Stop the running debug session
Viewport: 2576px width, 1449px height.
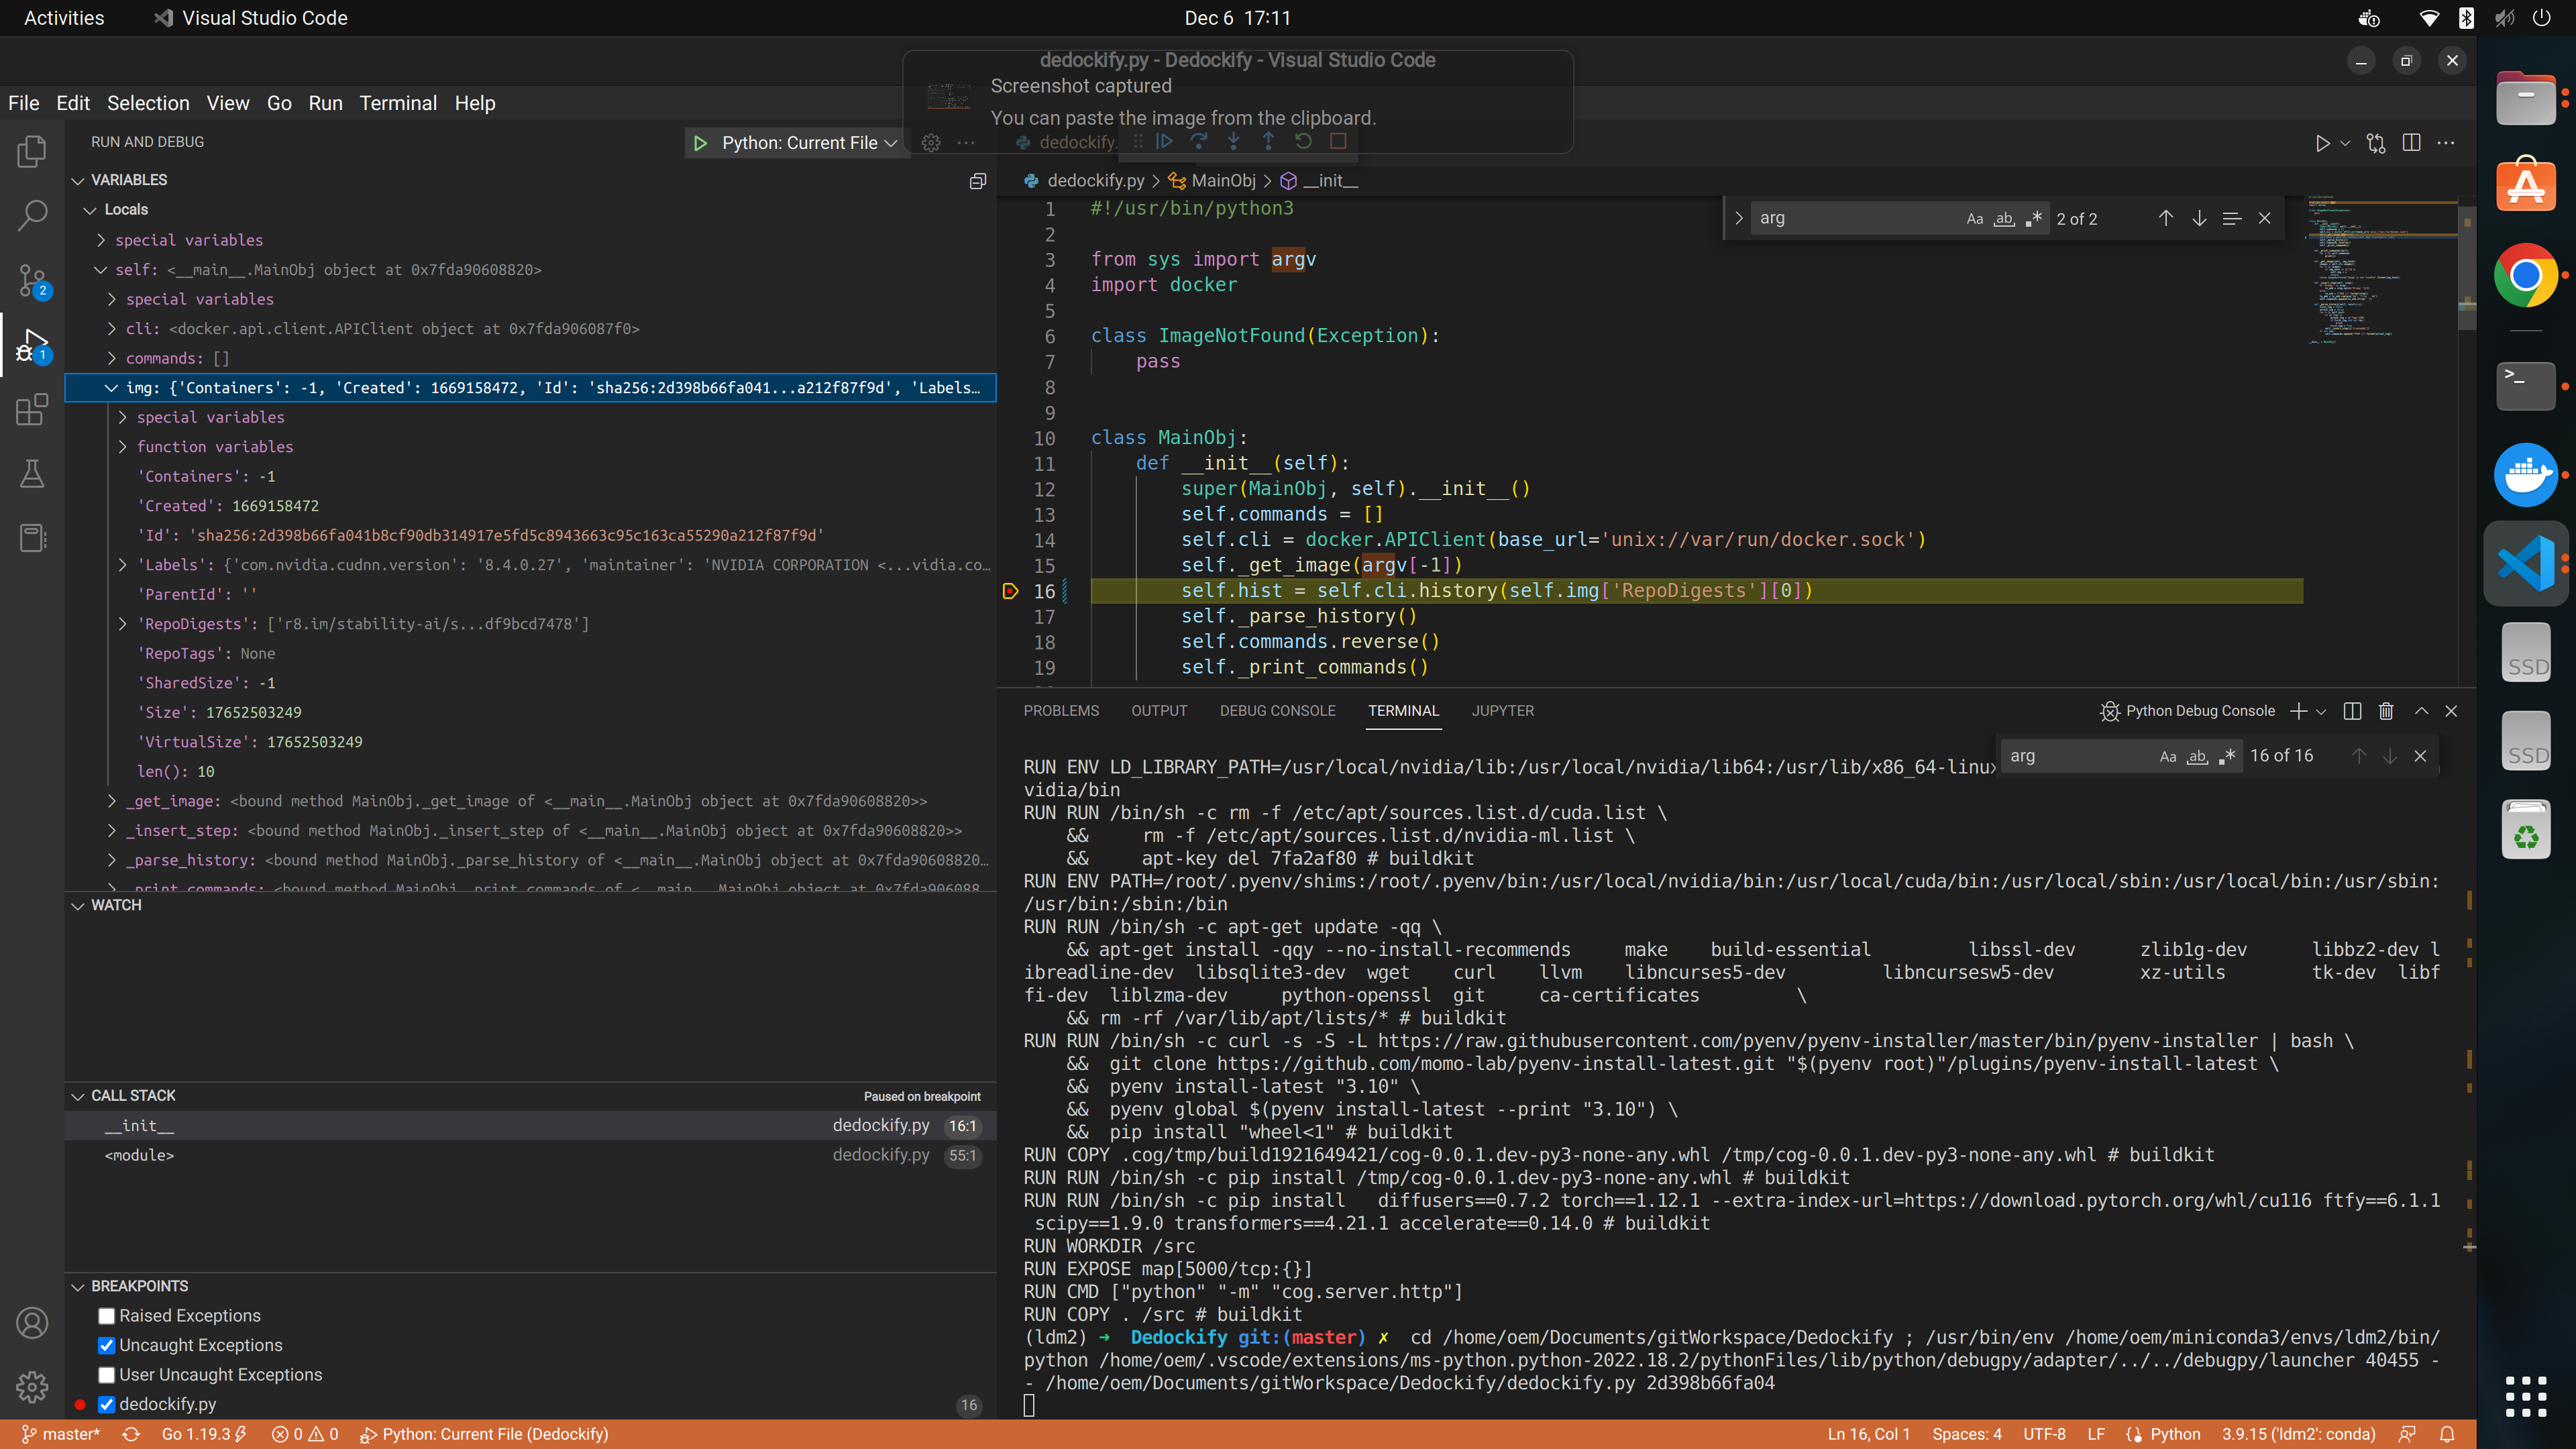(1338, 141)
